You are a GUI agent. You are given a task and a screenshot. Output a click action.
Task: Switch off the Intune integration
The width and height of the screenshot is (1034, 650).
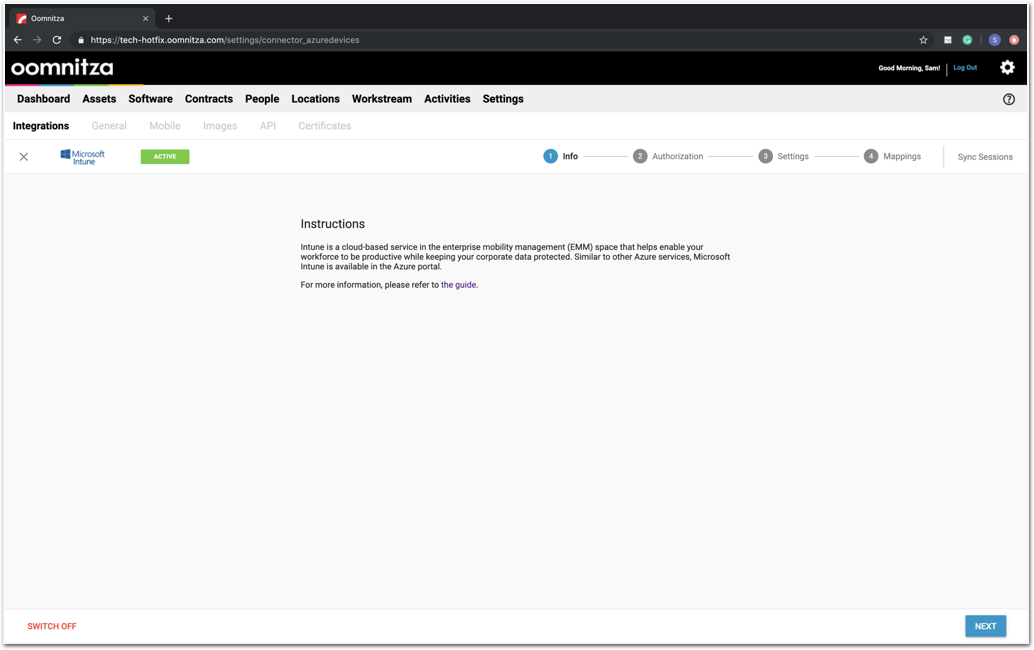[52, 626]
